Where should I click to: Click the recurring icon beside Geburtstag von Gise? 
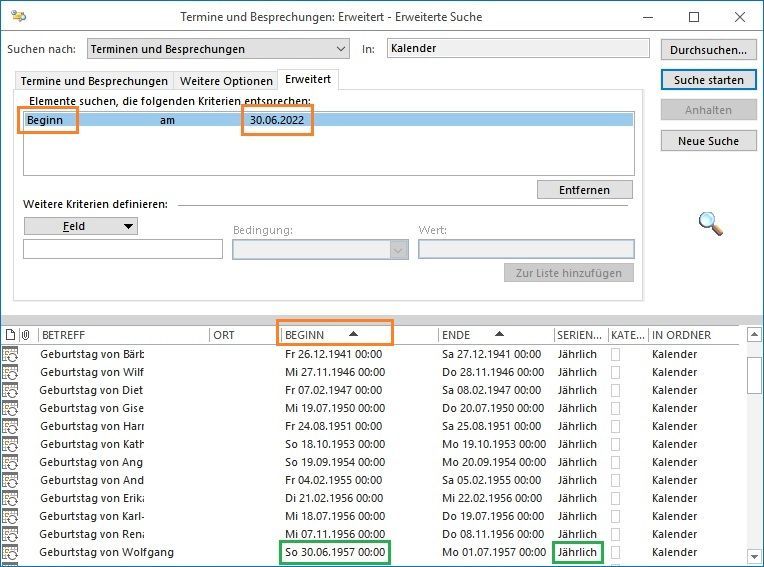coord(10,408)
